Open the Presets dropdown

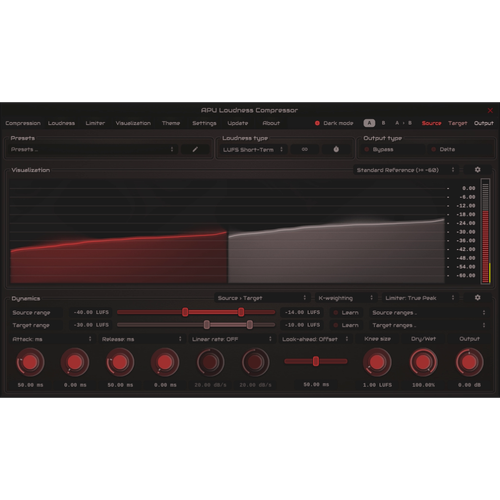click(92, 149)
